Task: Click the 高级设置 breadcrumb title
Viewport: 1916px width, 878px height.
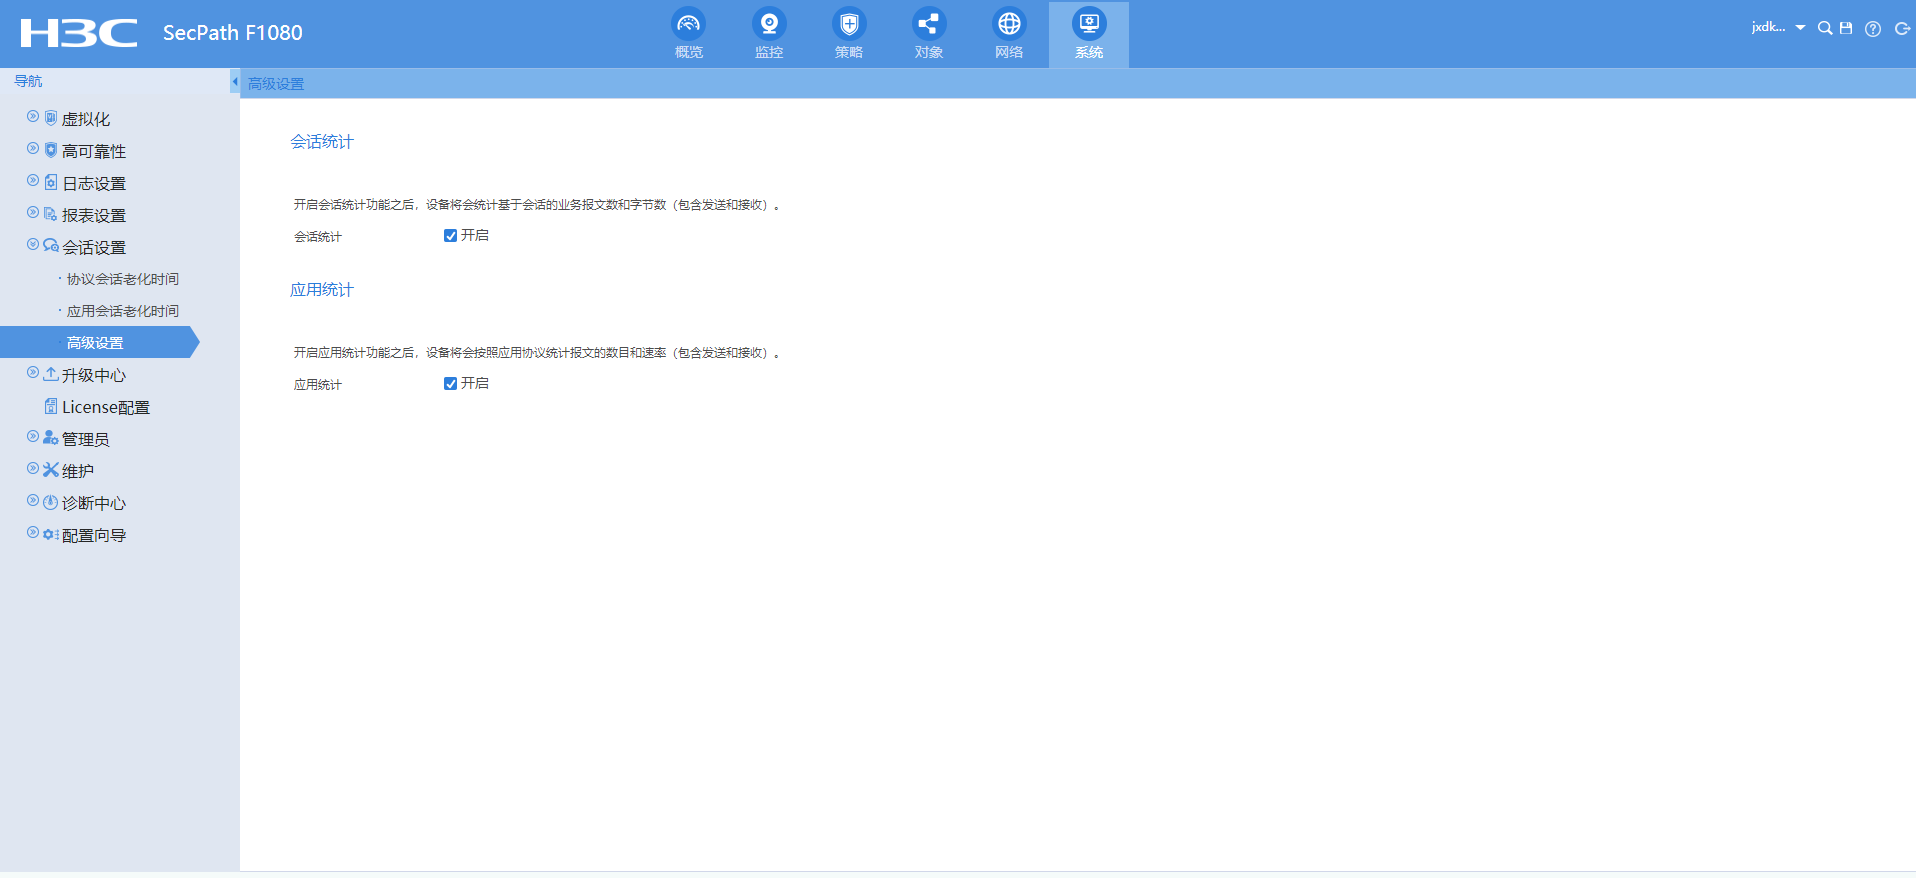Action: click(276, 84)
